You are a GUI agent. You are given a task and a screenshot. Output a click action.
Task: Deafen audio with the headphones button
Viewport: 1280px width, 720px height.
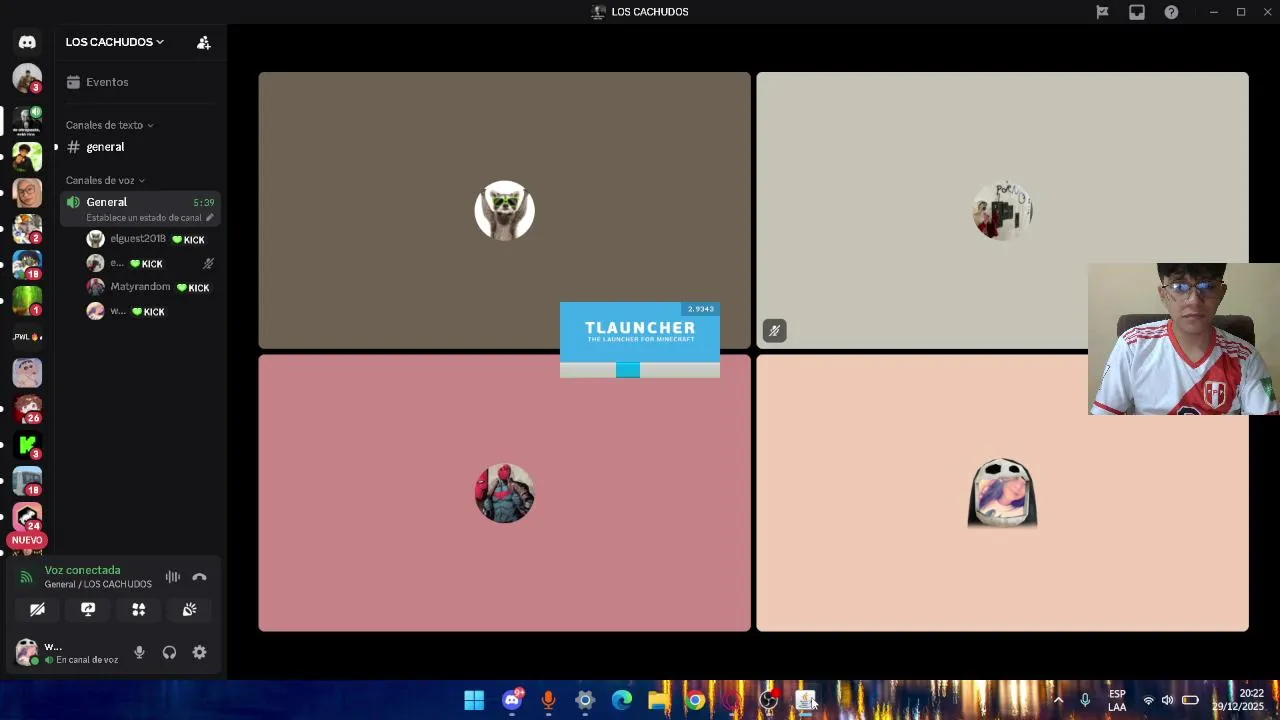pyautogui.click(x=169, y=652)
